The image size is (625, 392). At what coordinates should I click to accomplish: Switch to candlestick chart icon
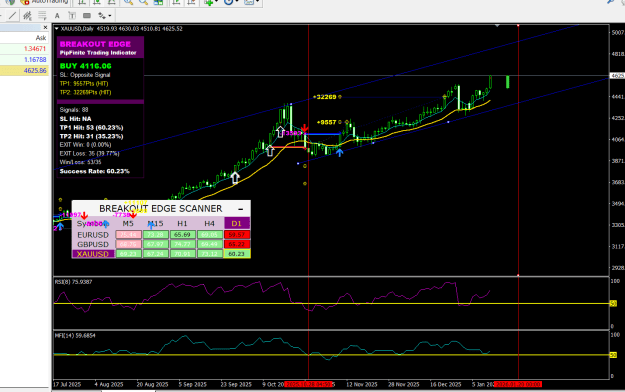click(97, 2)
